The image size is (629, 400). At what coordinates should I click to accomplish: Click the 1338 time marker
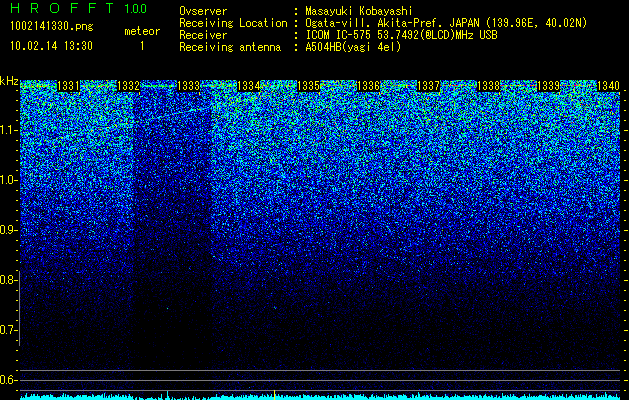pos(489,86)
